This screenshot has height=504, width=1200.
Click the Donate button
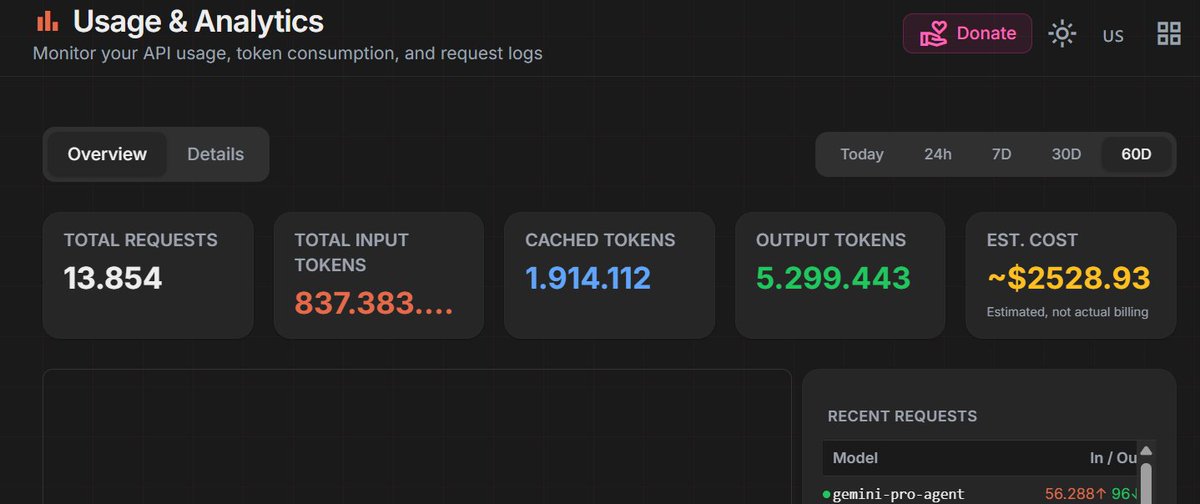967,33
